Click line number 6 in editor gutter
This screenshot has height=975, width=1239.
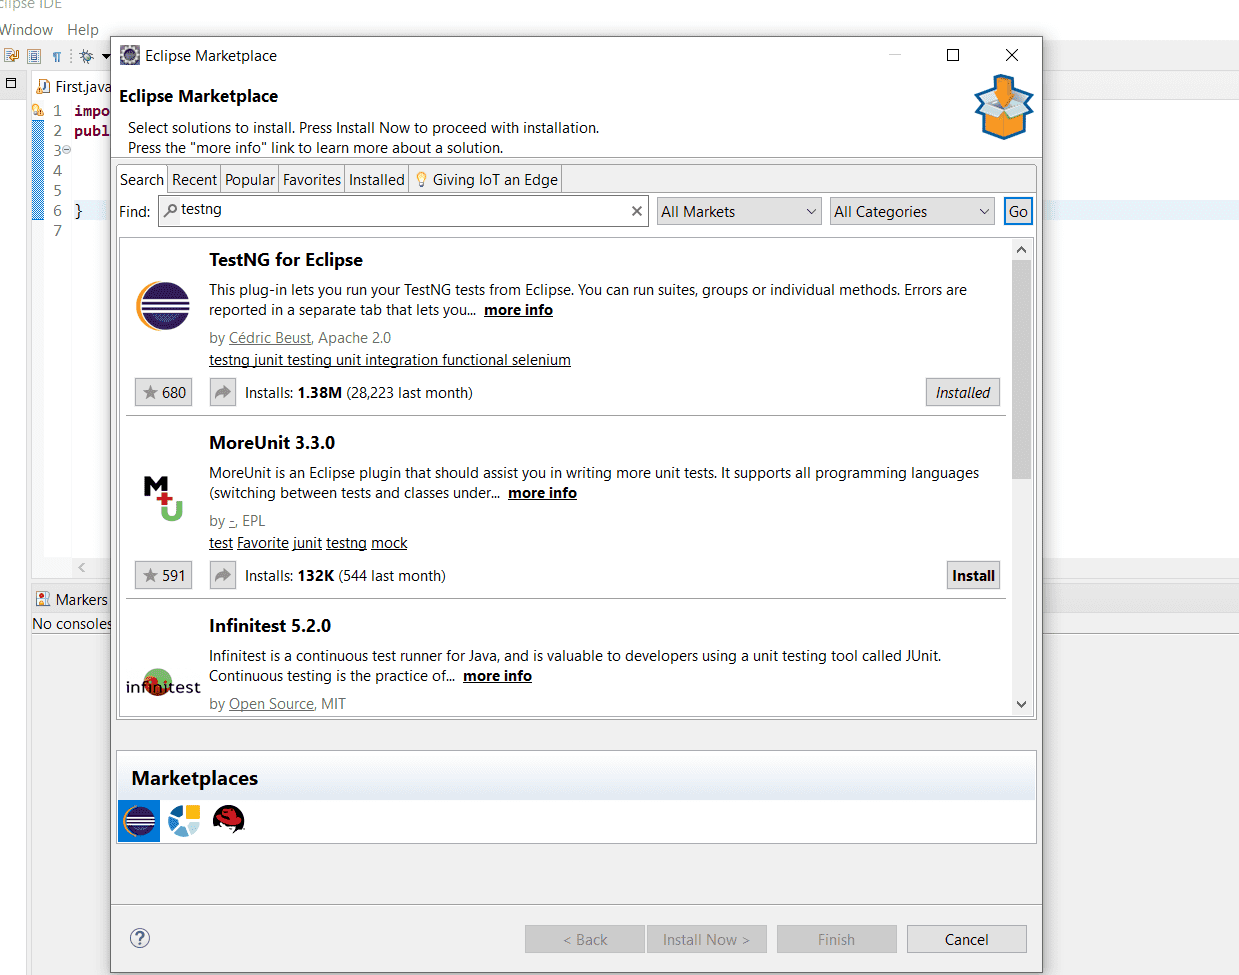pyautogui.click(x=57, y=210)
